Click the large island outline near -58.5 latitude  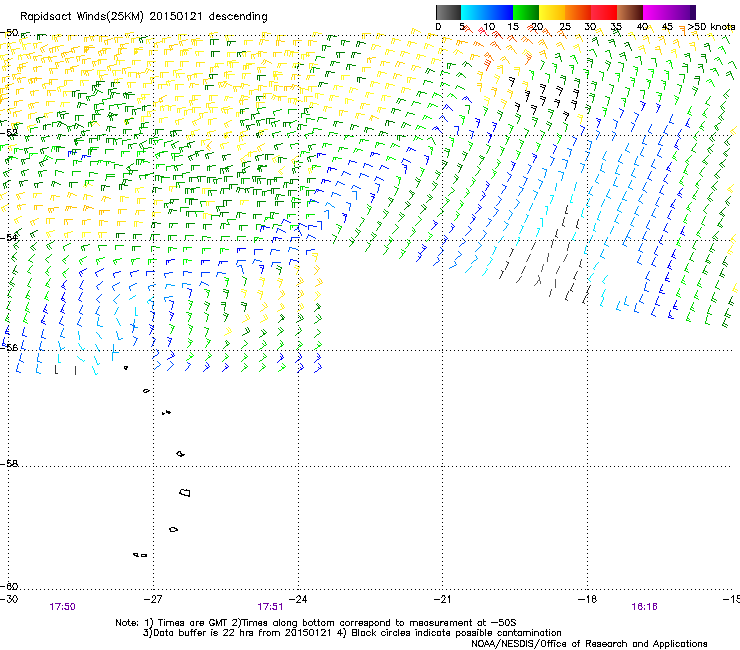coord(185,492)
